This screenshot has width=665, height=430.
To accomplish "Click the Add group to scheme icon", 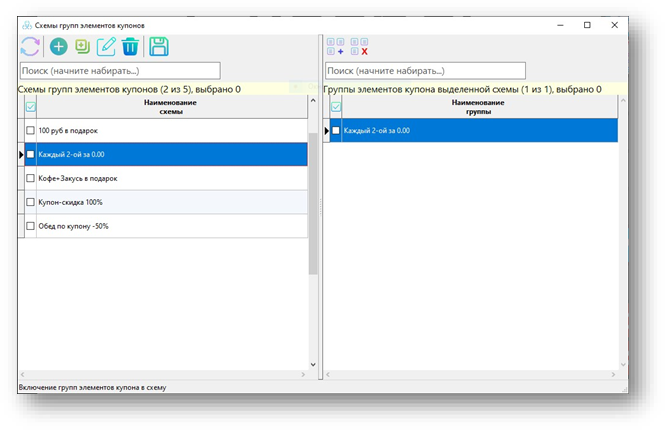I will pos(336,46).
